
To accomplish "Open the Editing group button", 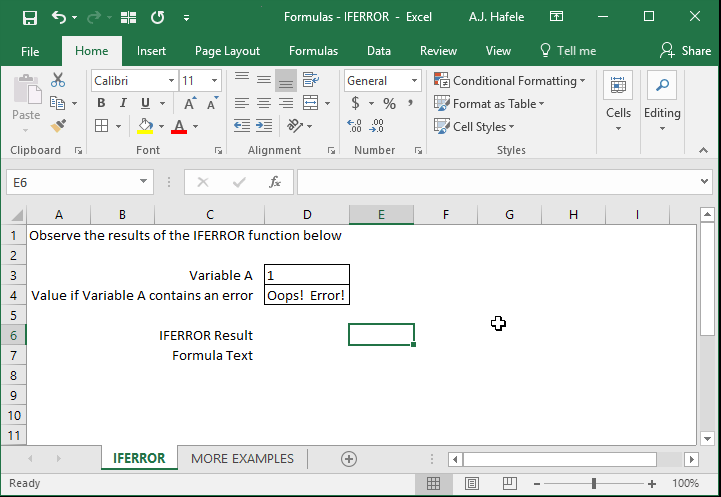I will pos(662,102).
